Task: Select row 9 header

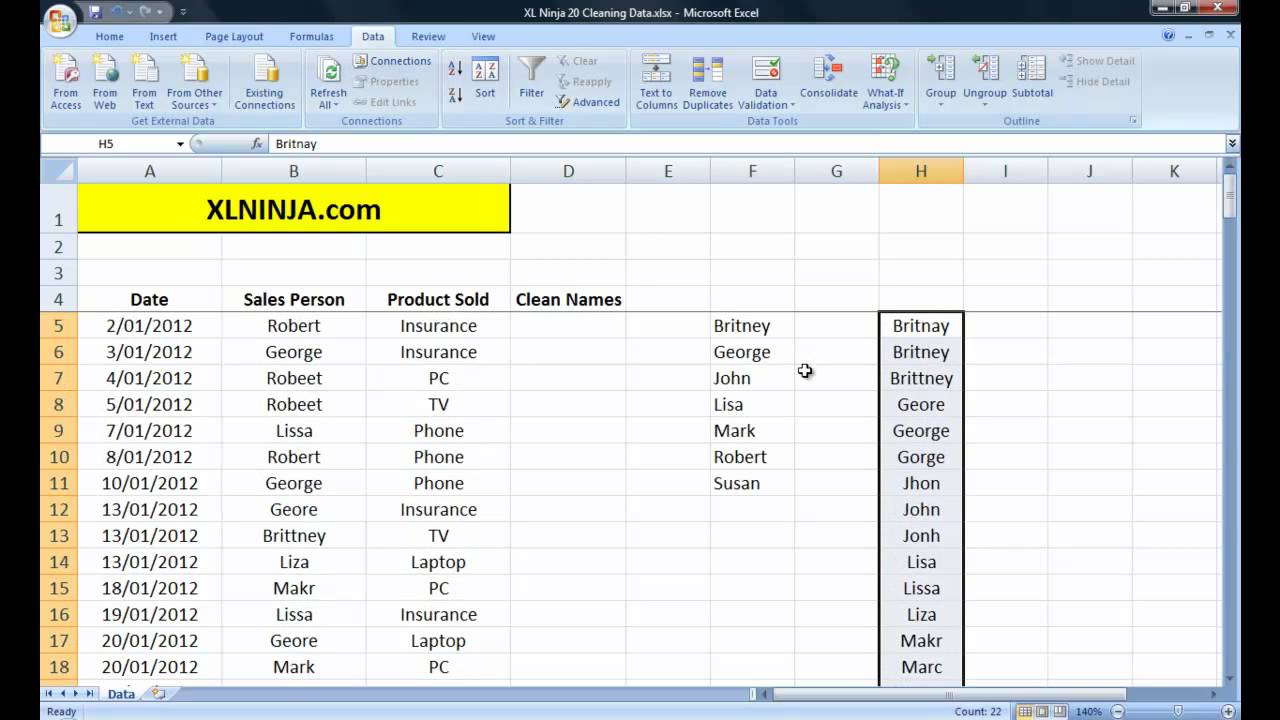Action: pyautogui.click(x=59, y=431)
